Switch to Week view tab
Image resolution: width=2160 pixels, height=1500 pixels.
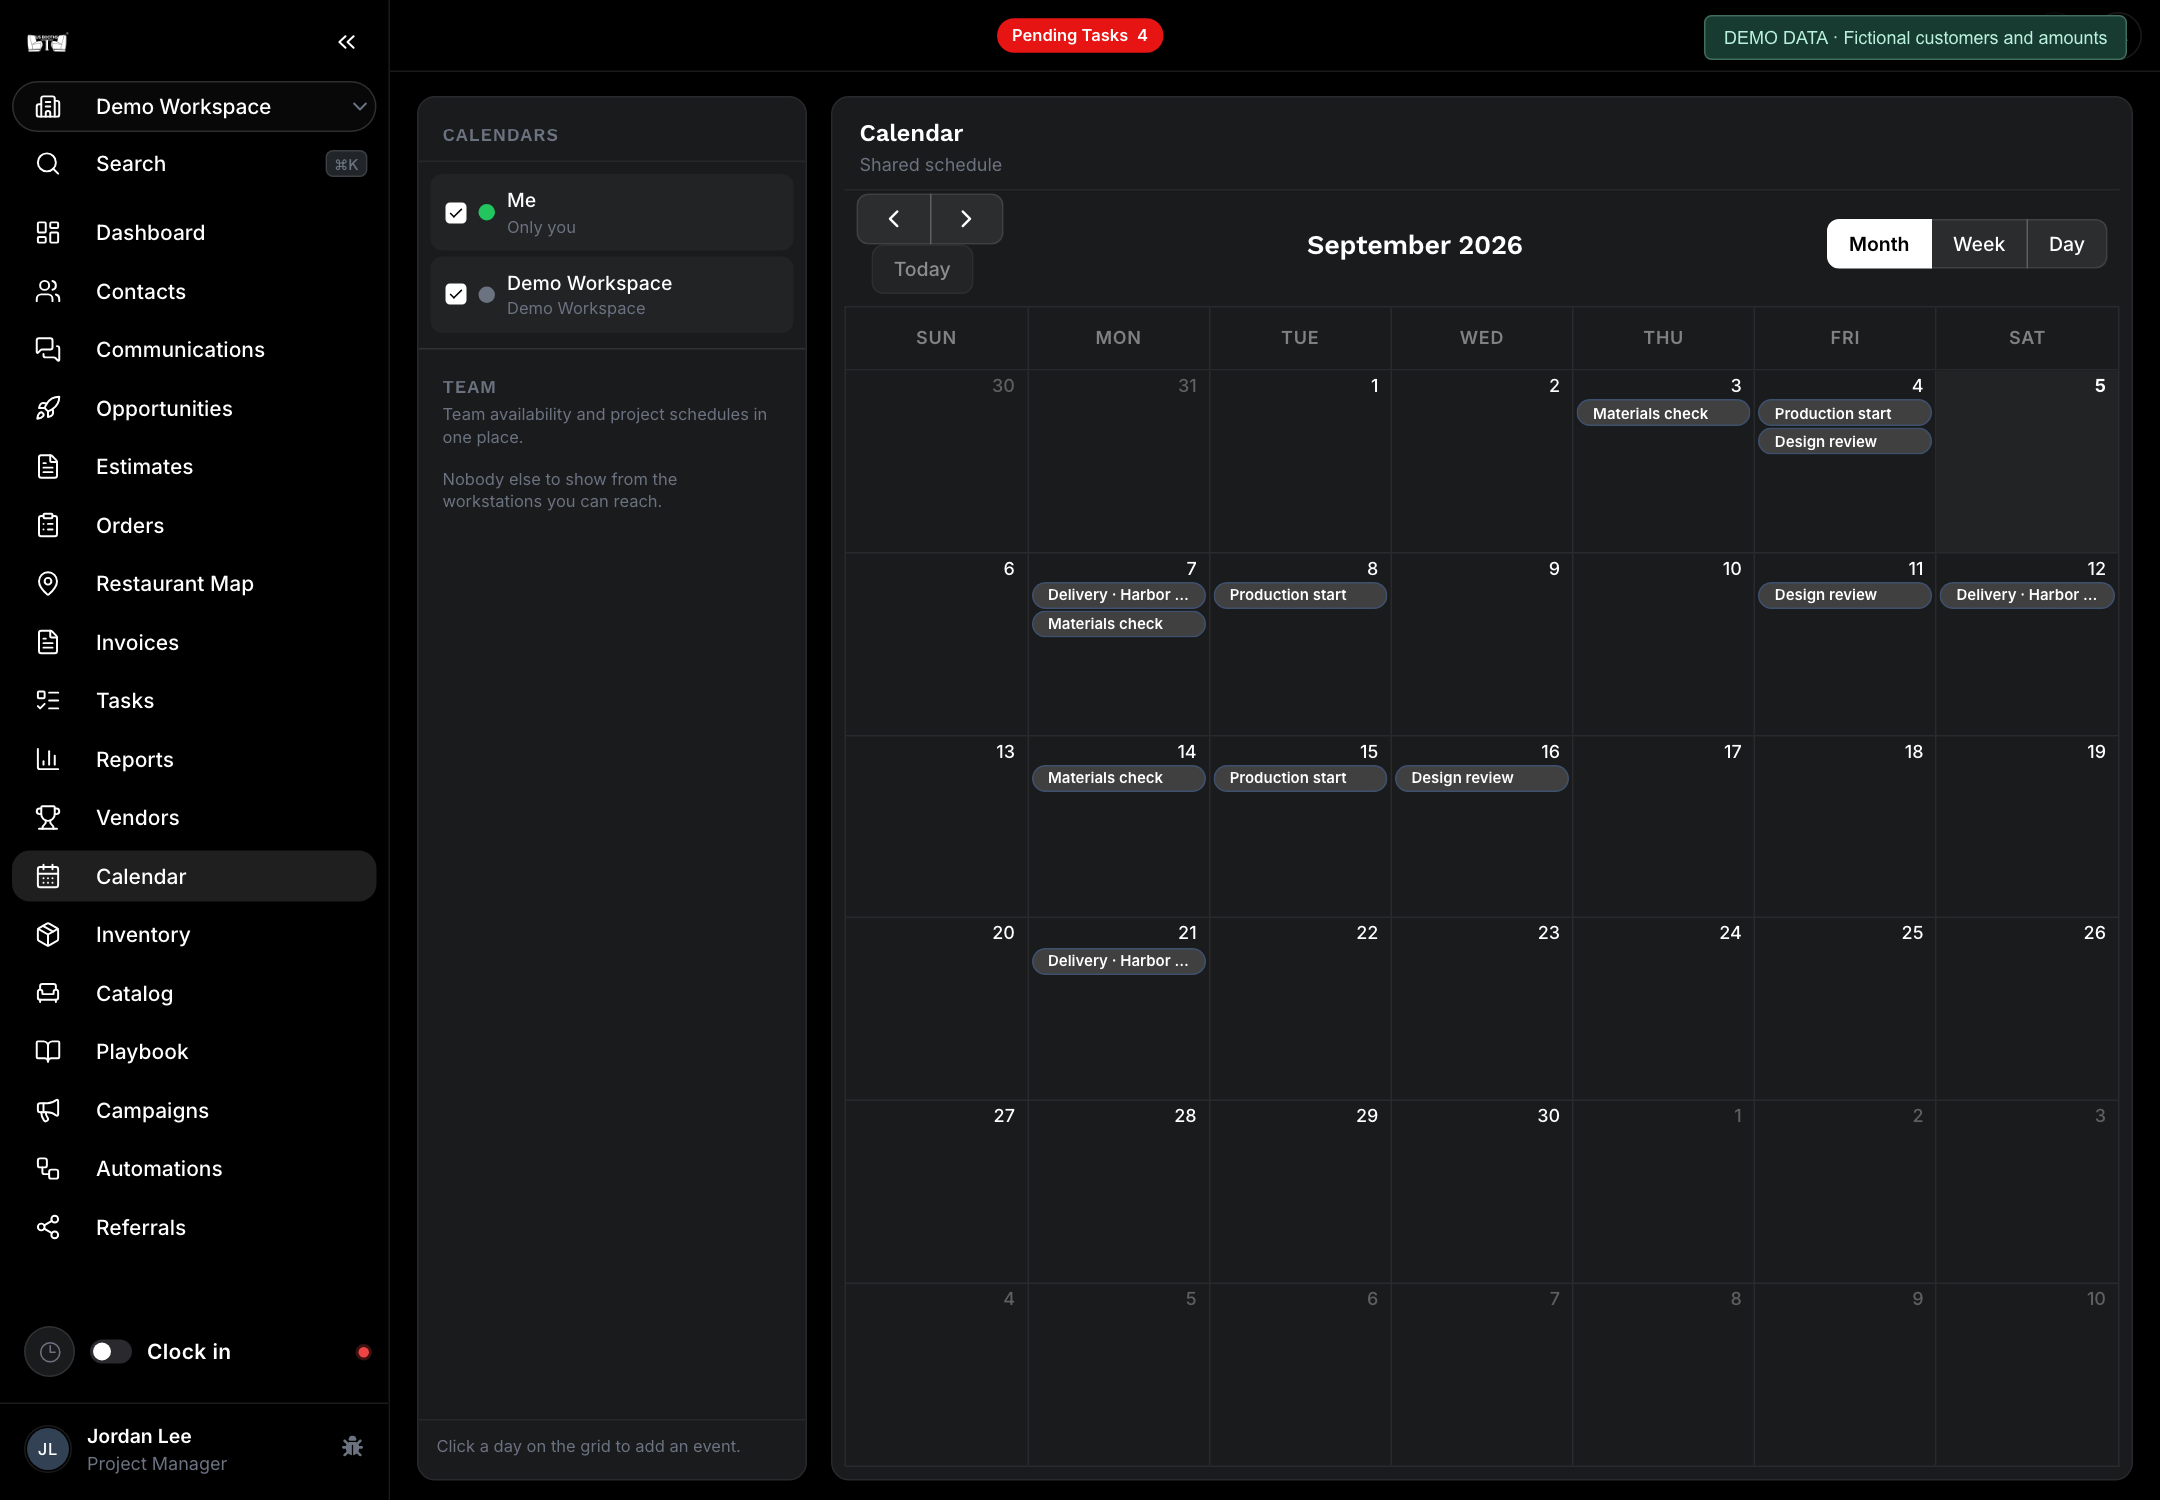coord(1979,244)
